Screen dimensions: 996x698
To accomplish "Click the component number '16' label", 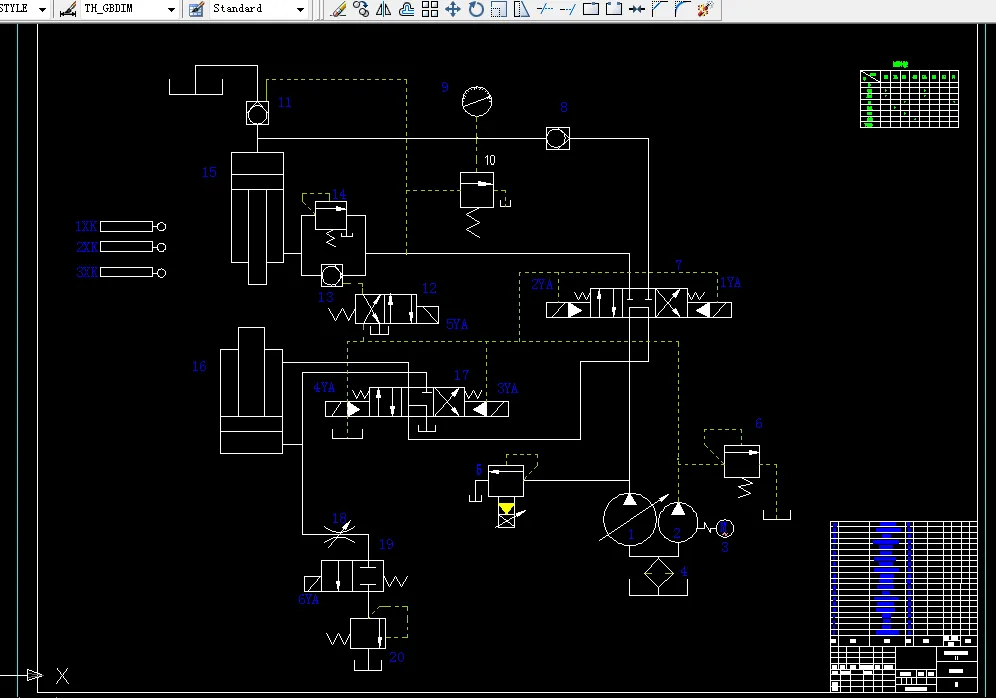I will click(199, 366).
